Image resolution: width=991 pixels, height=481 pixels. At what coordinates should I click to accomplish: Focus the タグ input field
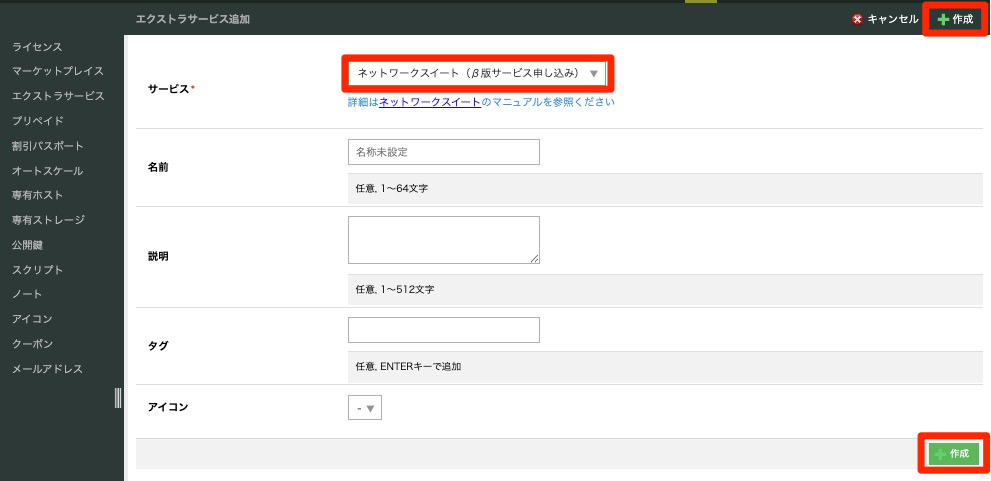click(444, 330)
